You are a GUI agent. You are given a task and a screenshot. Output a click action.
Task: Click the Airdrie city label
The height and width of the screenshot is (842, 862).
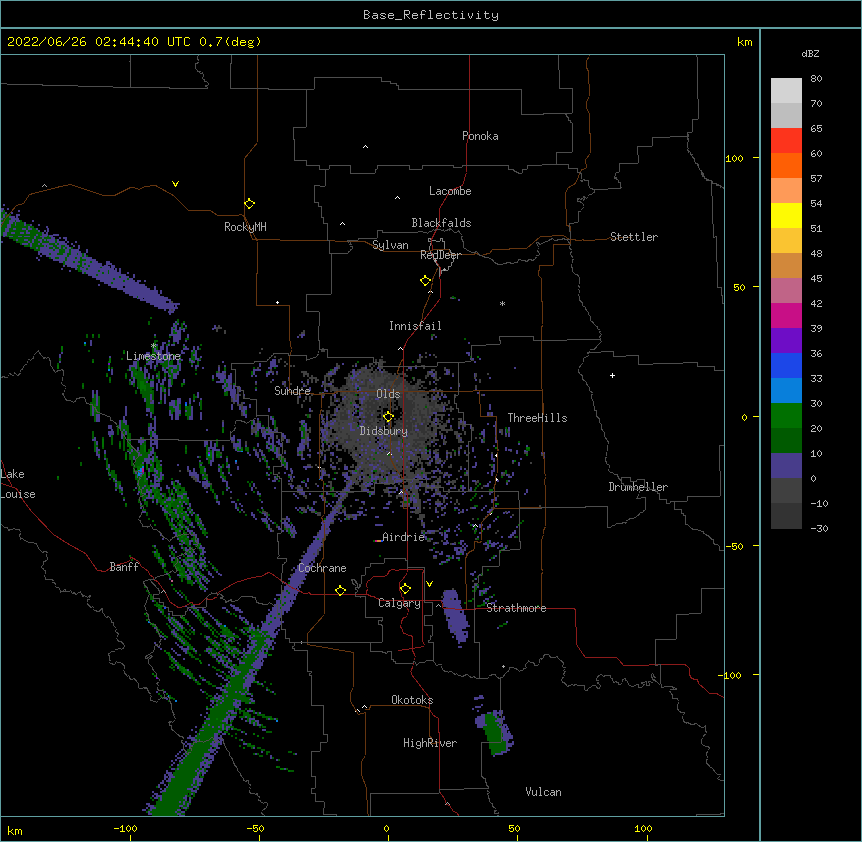pyautogui.click(x=404, y=537)
